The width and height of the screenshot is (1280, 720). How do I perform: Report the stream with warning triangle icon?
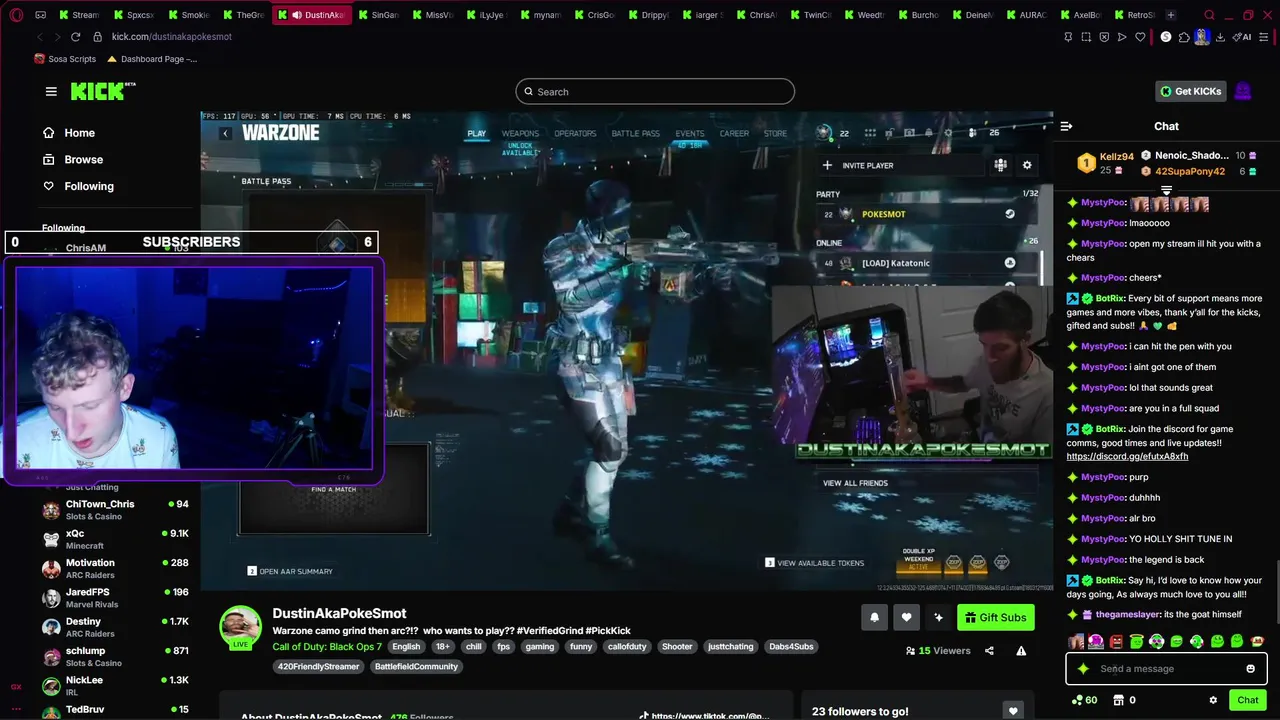coord(1021,651)
